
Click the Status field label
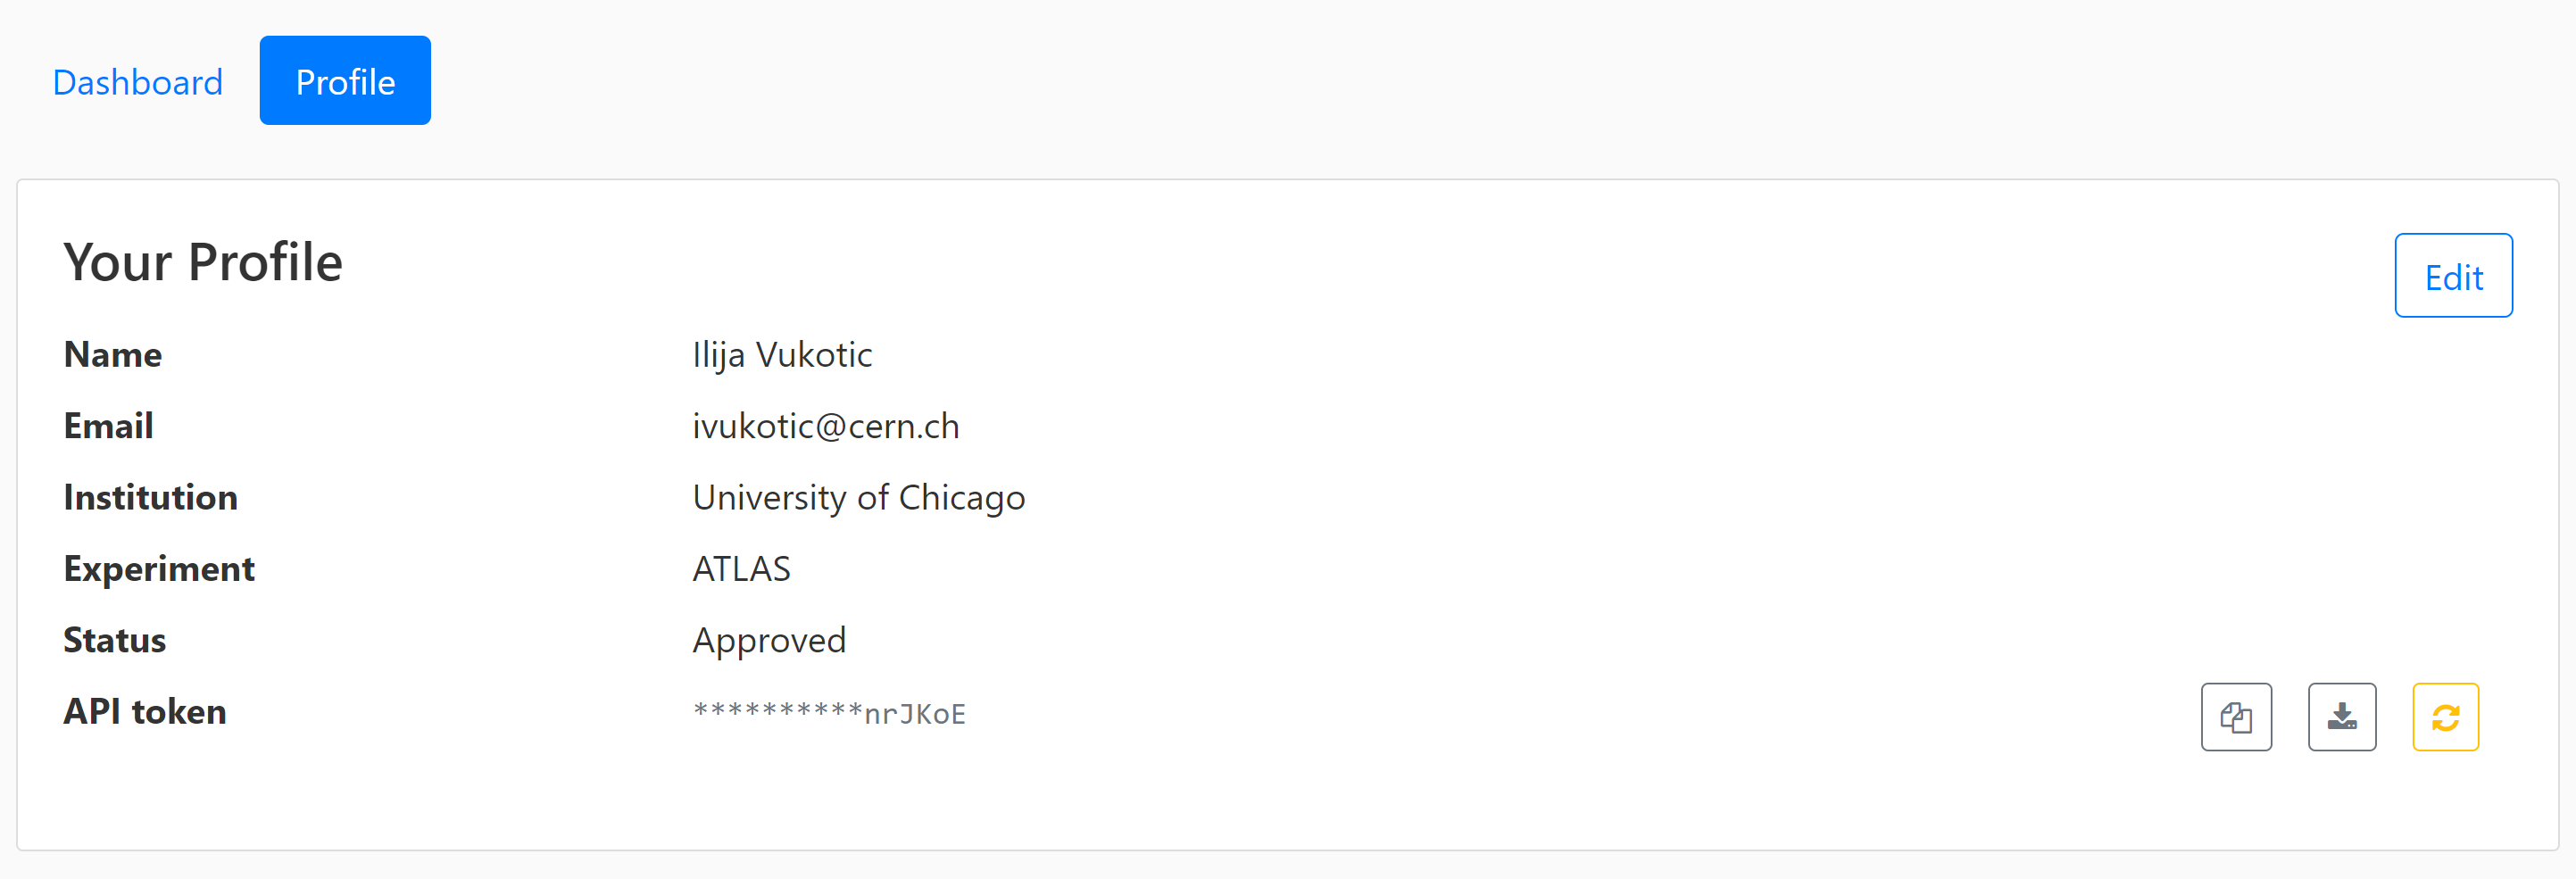click(115, 640)
